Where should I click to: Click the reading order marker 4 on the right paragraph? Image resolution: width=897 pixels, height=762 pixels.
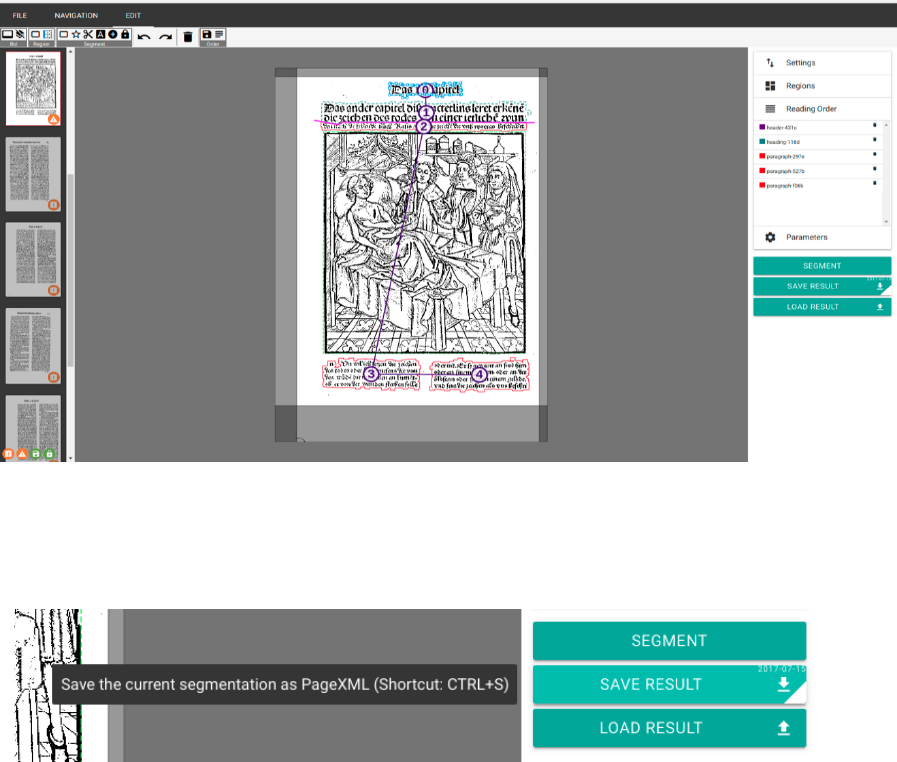[x=479, y=375]
